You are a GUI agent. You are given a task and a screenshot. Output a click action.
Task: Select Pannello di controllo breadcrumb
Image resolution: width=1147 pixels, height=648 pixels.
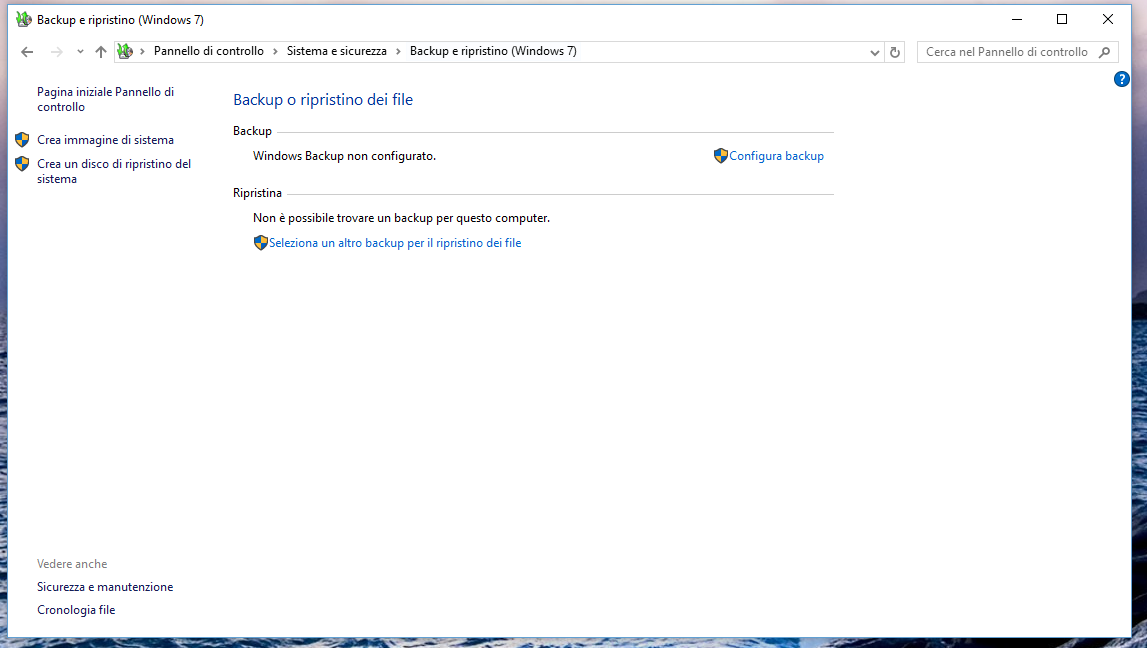[x=208, y=51]
